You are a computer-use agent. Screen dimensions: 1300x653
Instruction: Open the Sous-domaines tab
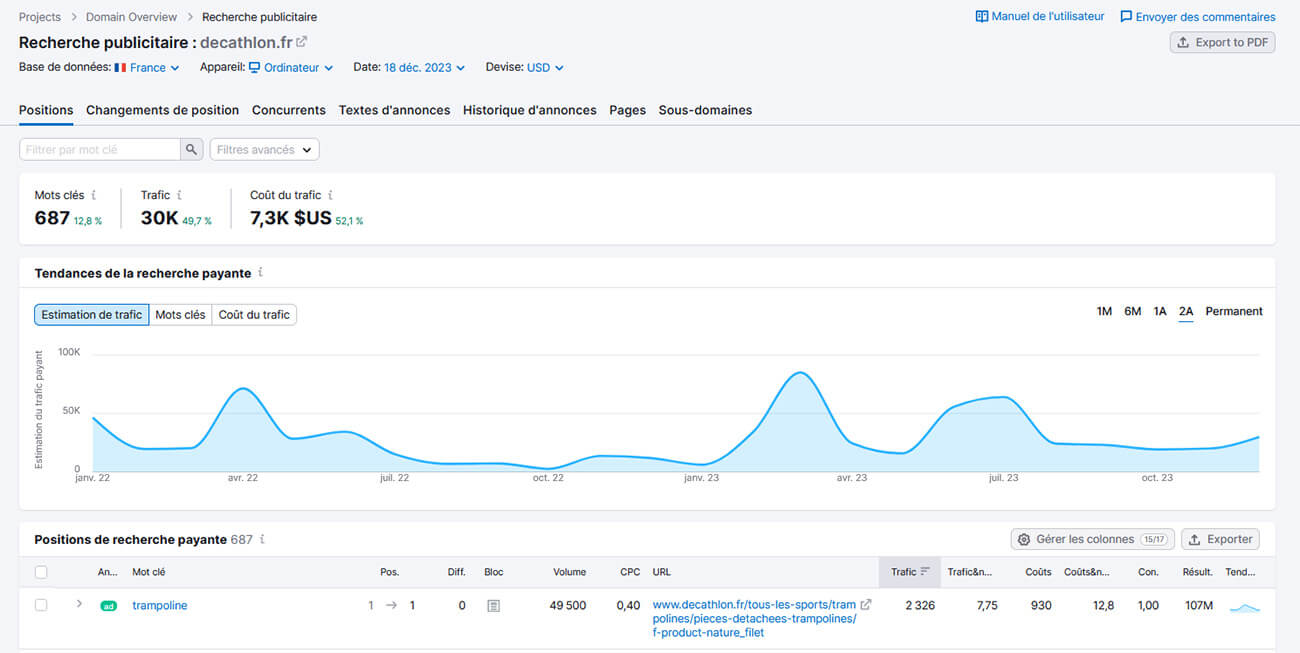tap(705, 110)
